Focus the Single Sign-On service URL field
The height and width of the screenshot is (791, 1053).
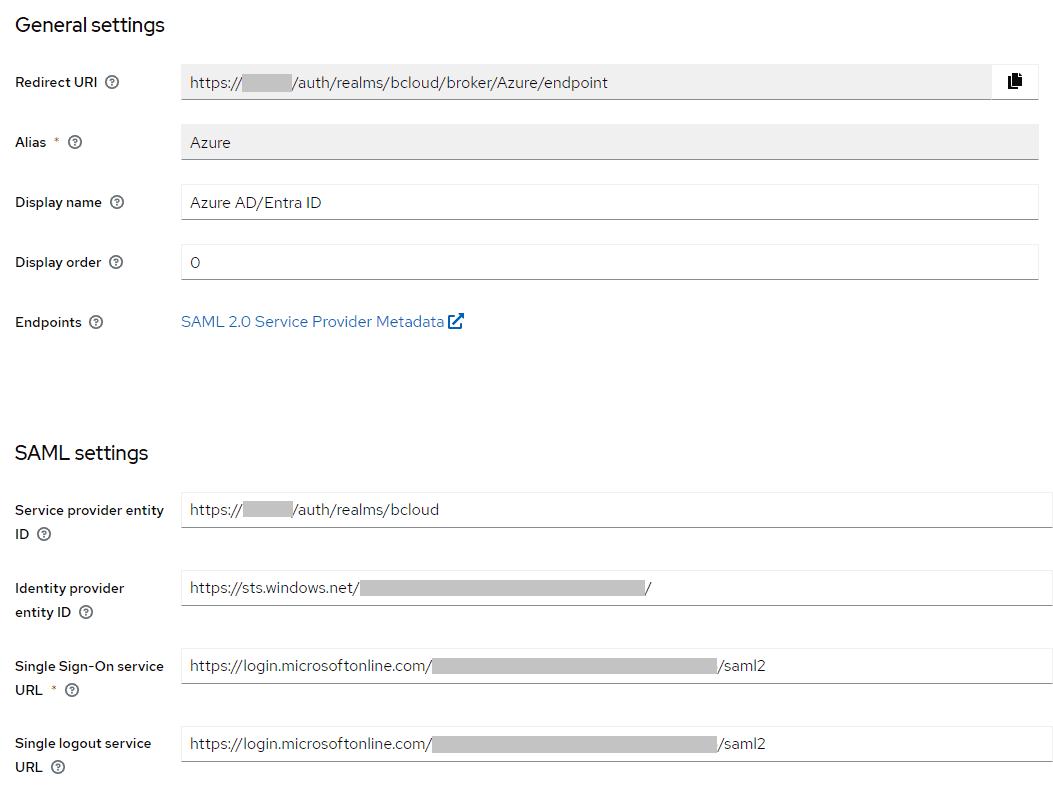[x=615, y=666]
